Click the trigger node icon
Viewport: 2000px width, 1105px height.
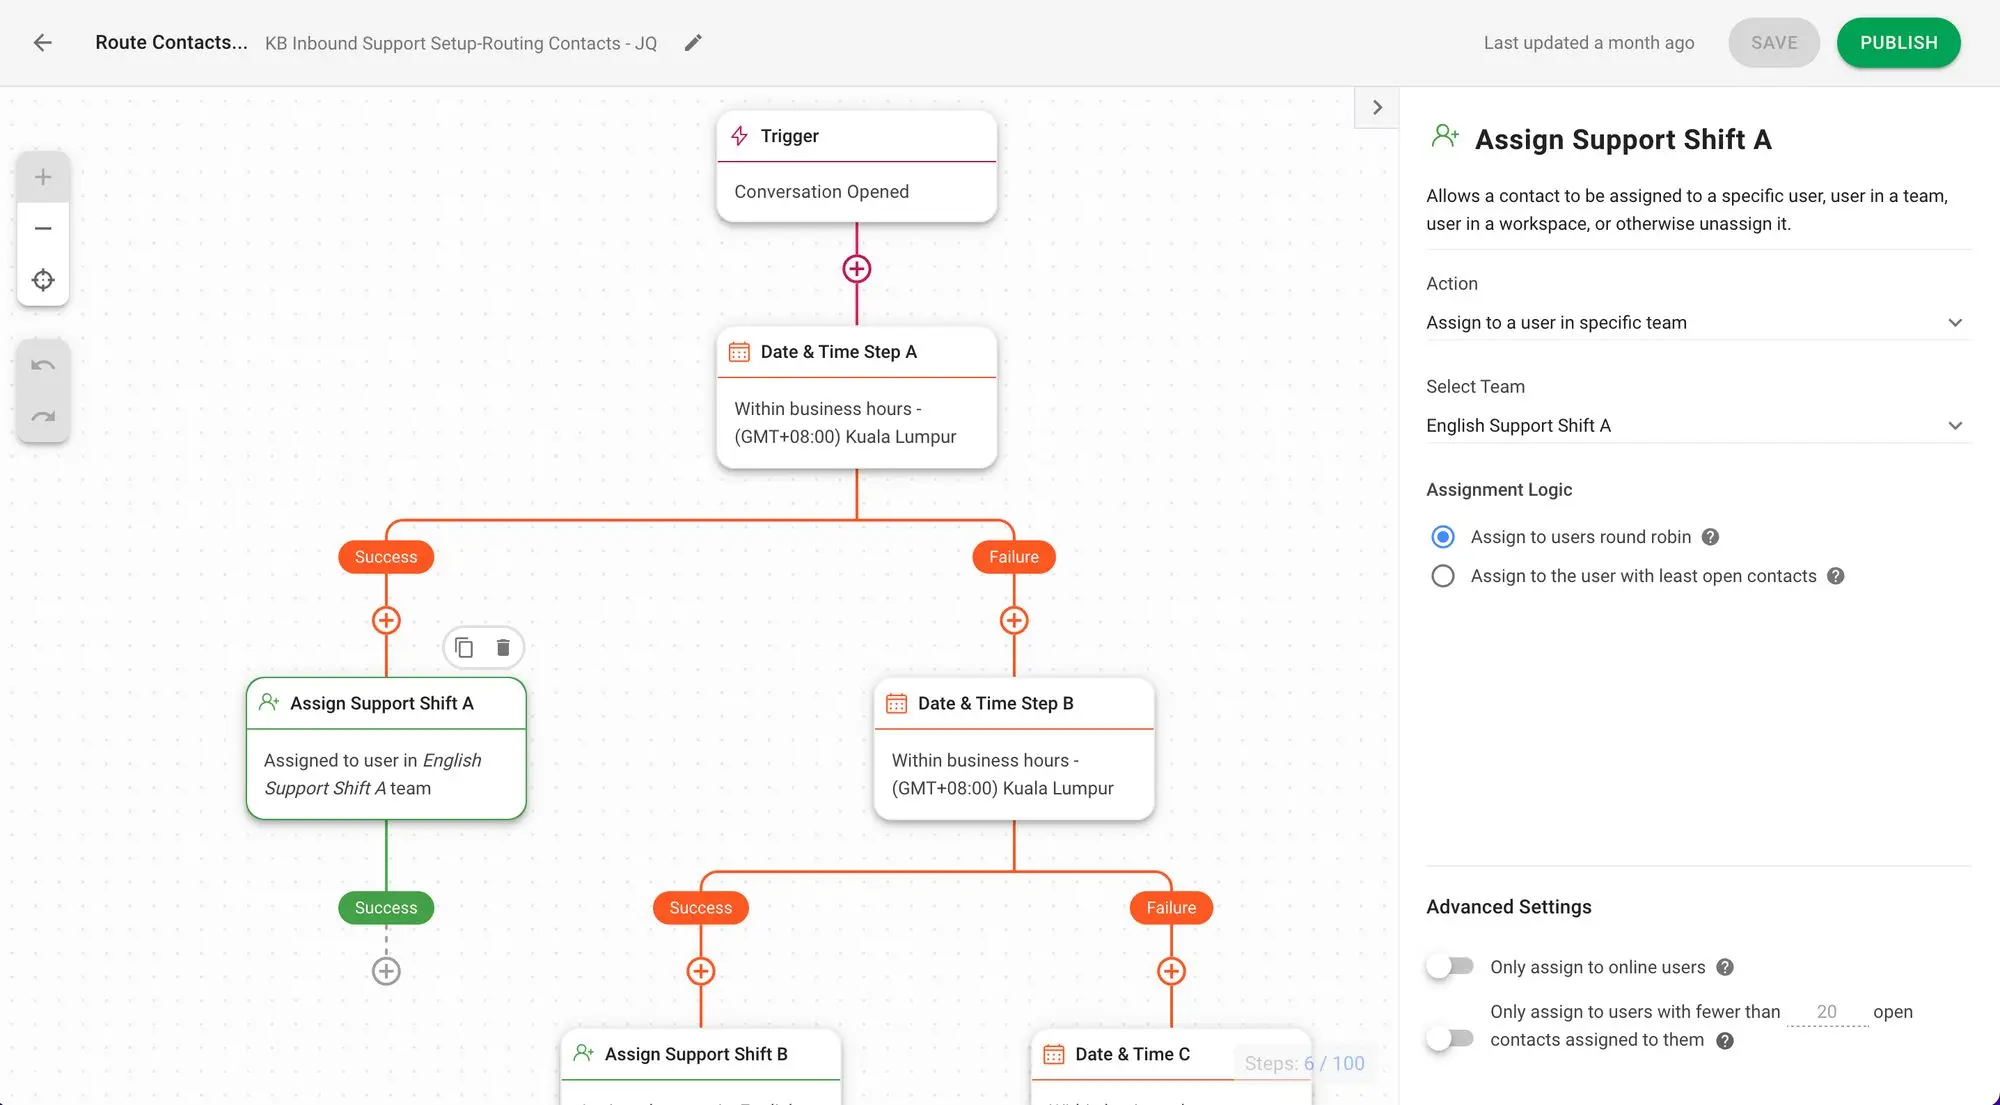click(740, 135)
